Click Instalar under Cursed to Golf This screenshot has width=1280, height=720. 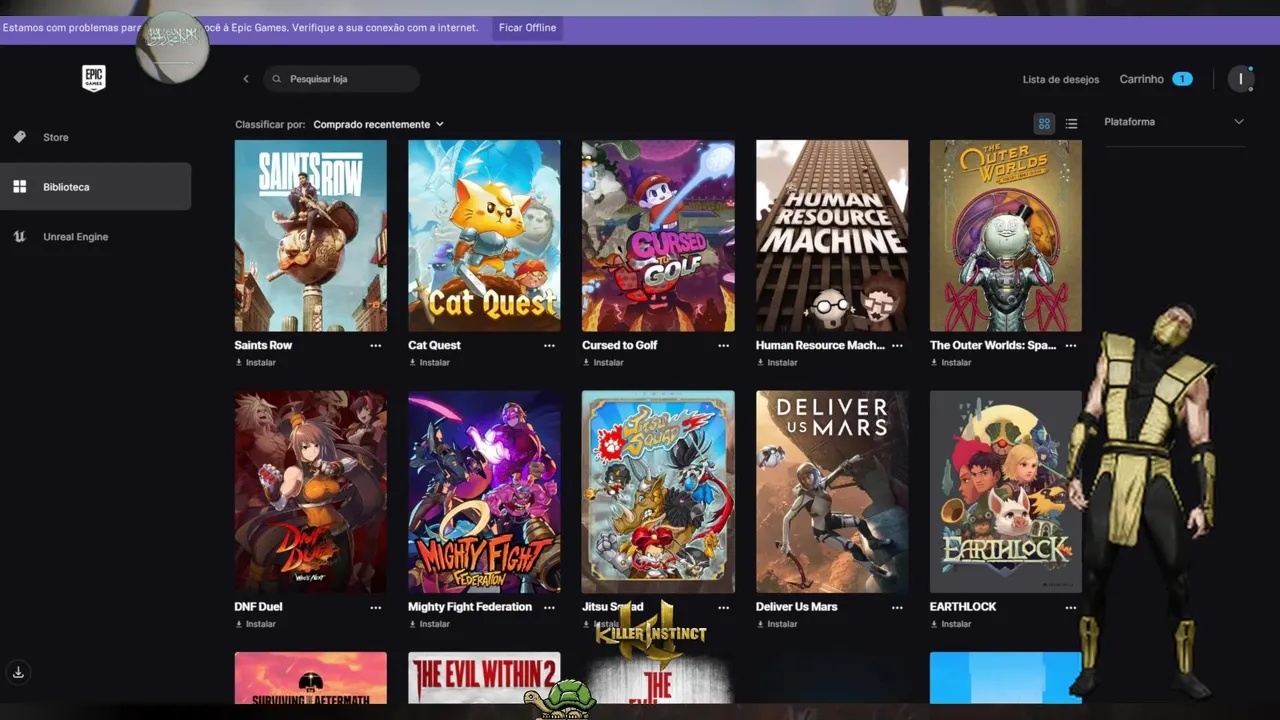point(604,363)
